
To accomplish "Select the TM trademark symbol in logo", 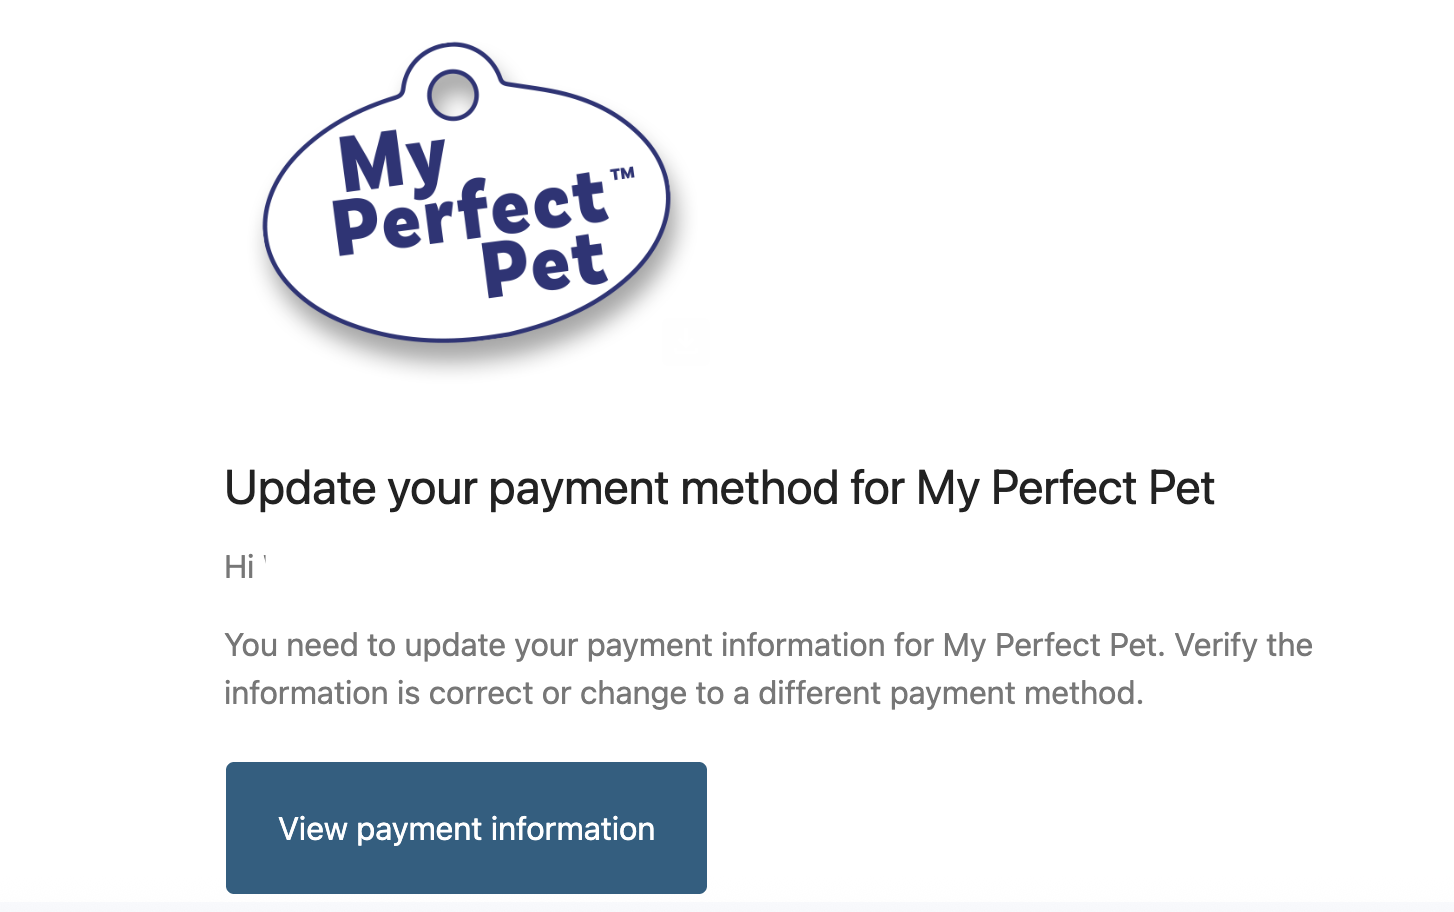I will point(623,174).
